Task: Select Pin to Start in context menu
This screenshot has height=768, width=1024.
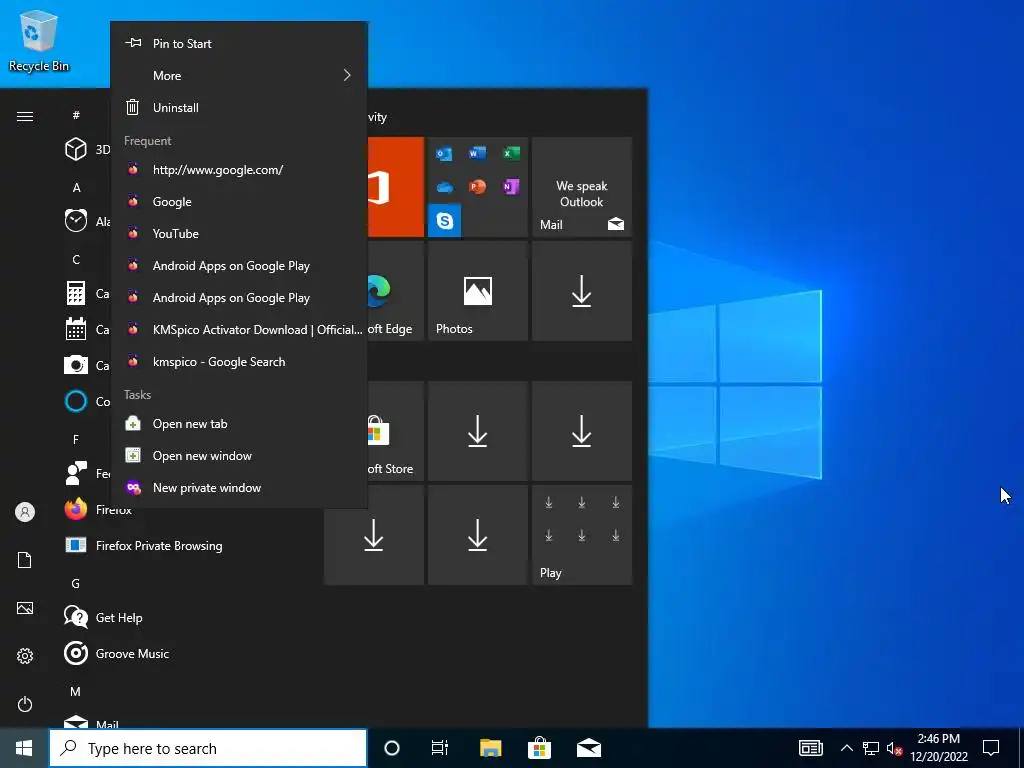Action: [239, 44]
